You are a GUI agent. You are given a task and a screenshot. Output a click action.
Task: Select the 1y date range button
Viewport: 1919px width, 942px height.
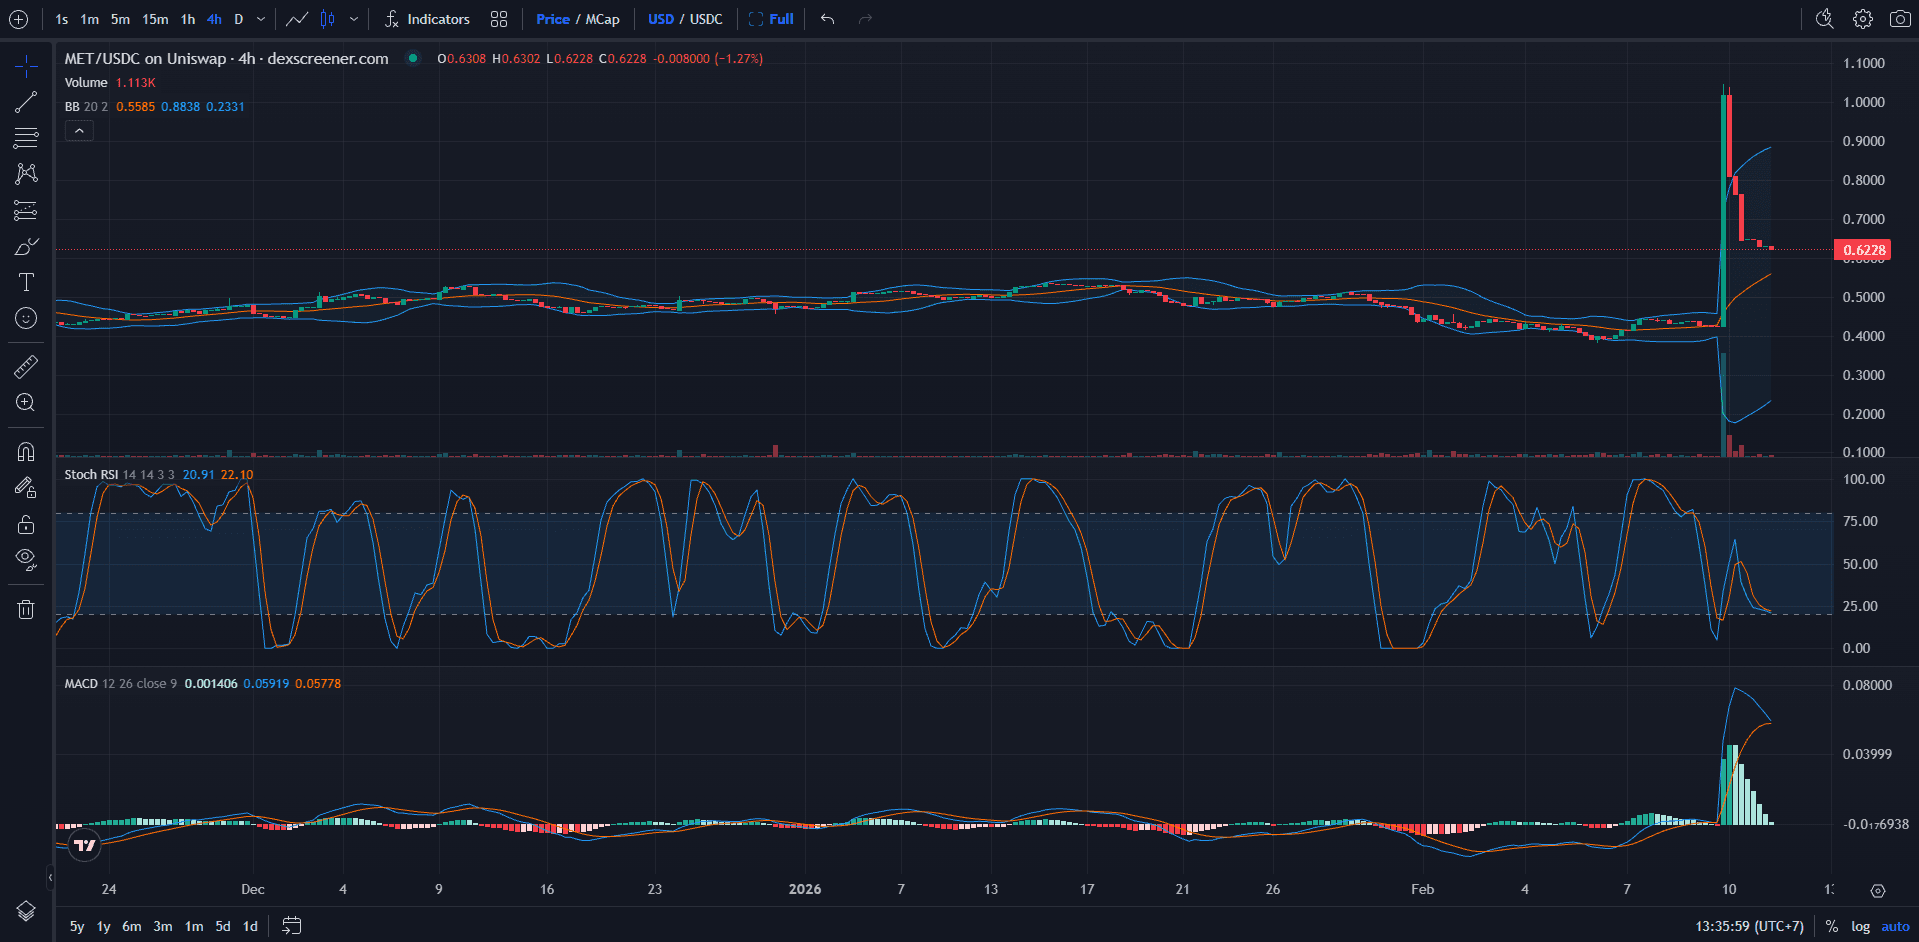pyautogui.click(x=102, y=927)
